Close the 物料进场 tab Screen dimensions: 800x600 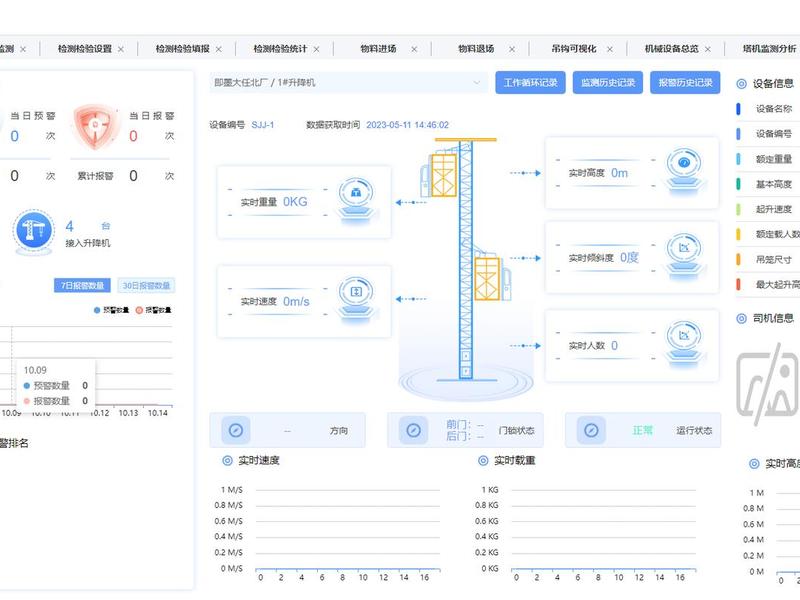pyautogui.click(x=414, y=49)
